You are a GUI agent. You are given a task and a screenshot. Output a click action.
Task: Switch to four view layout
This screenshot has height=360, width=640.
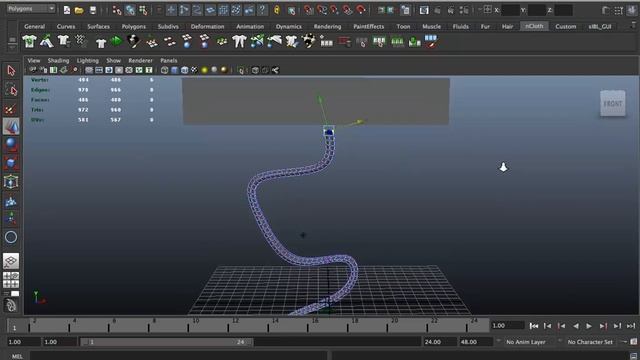pos(11,280)
